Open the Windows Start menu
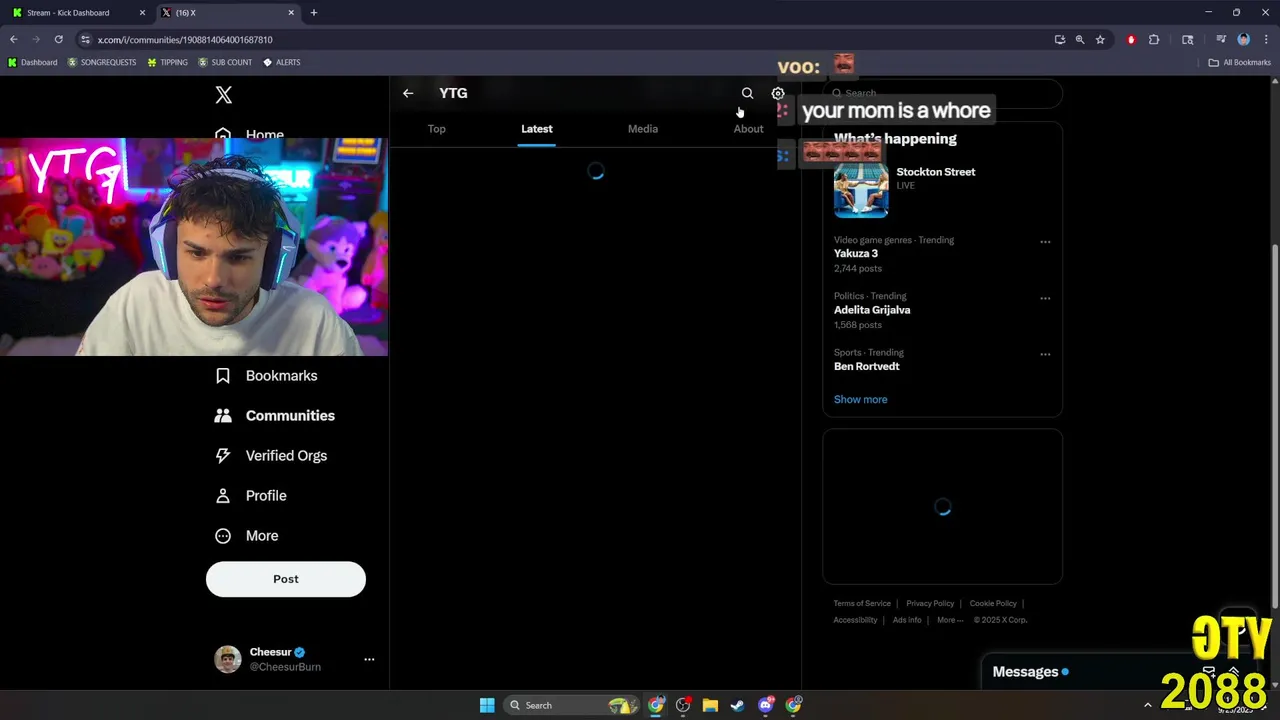Viewport: 1280px width, 720px height. coord(487,705)
